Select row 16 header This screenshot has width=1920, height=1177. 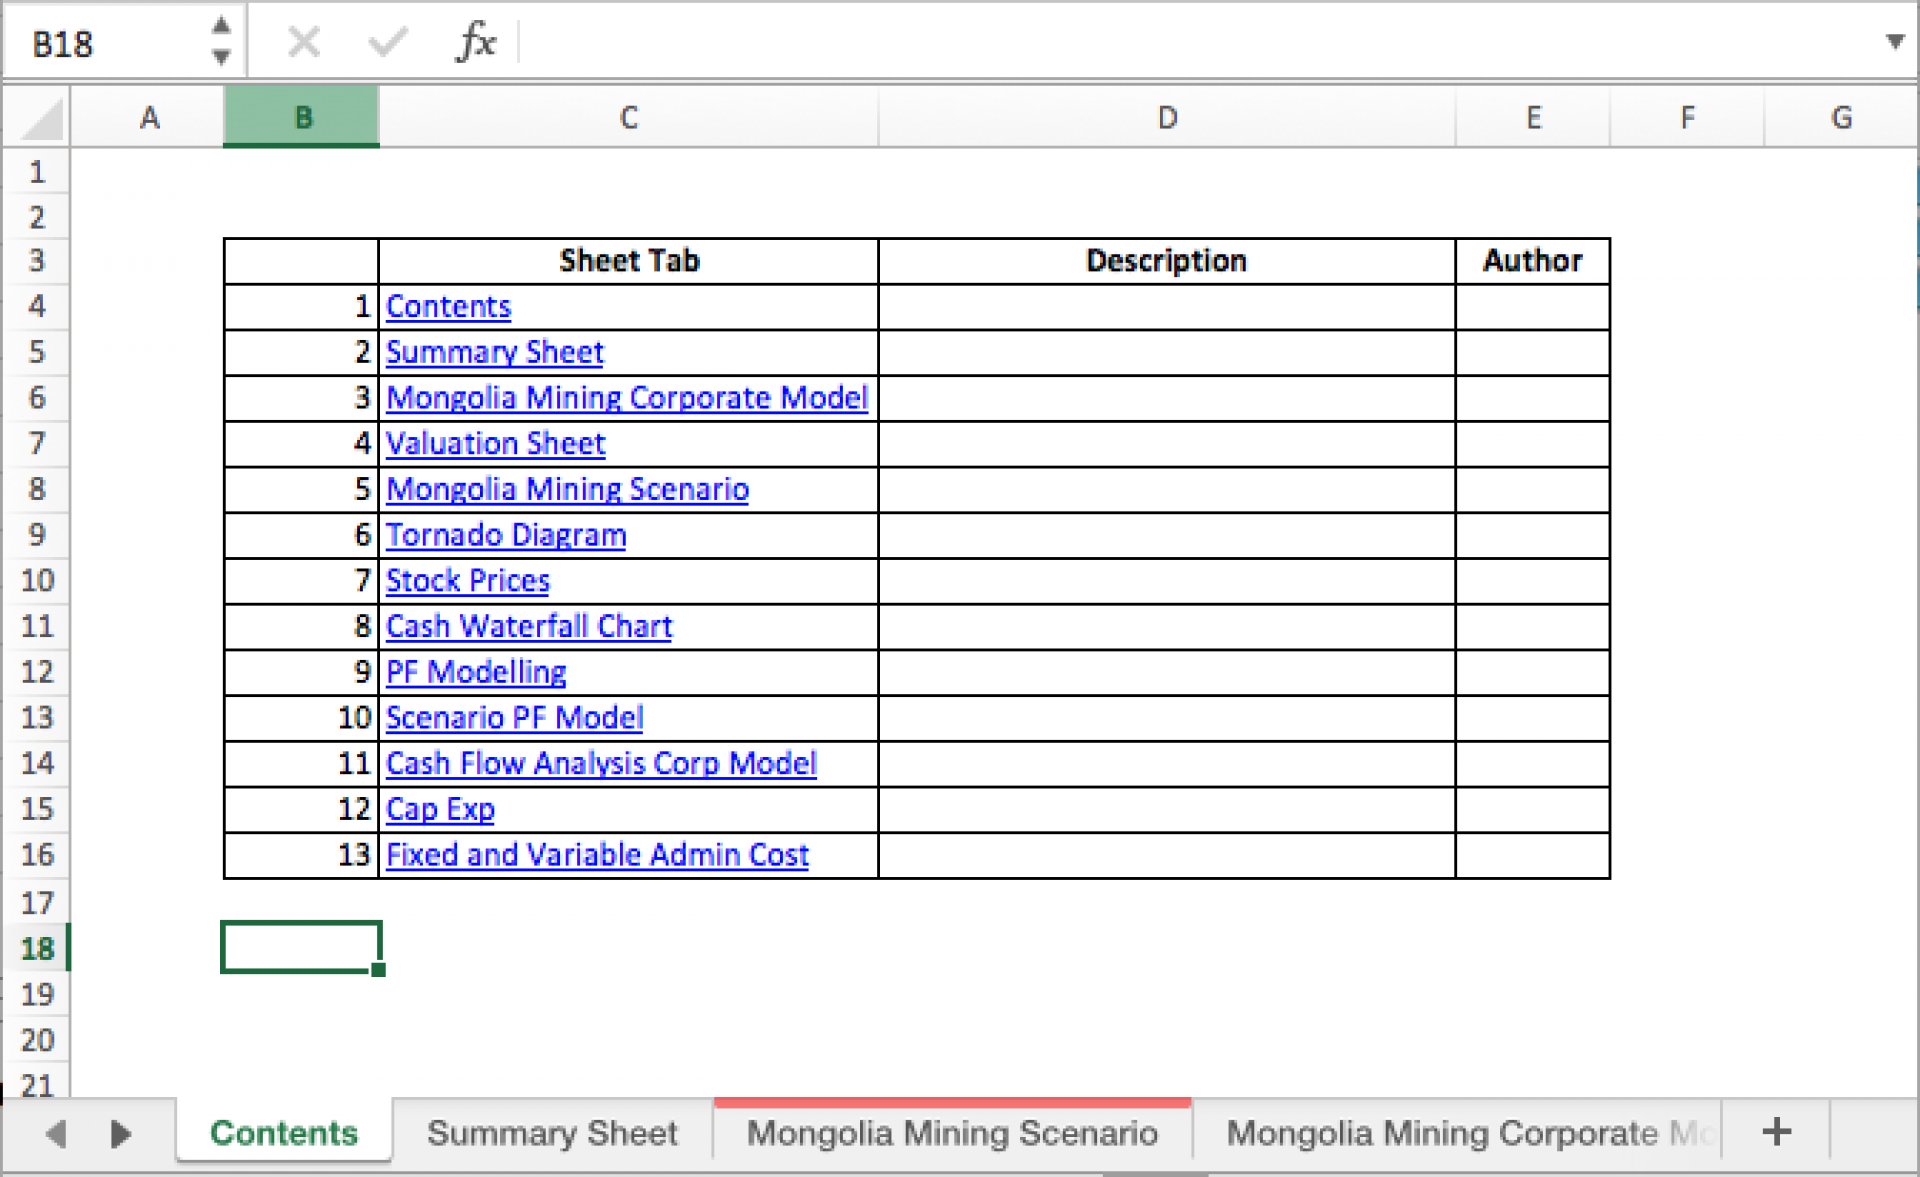(37, 855)
